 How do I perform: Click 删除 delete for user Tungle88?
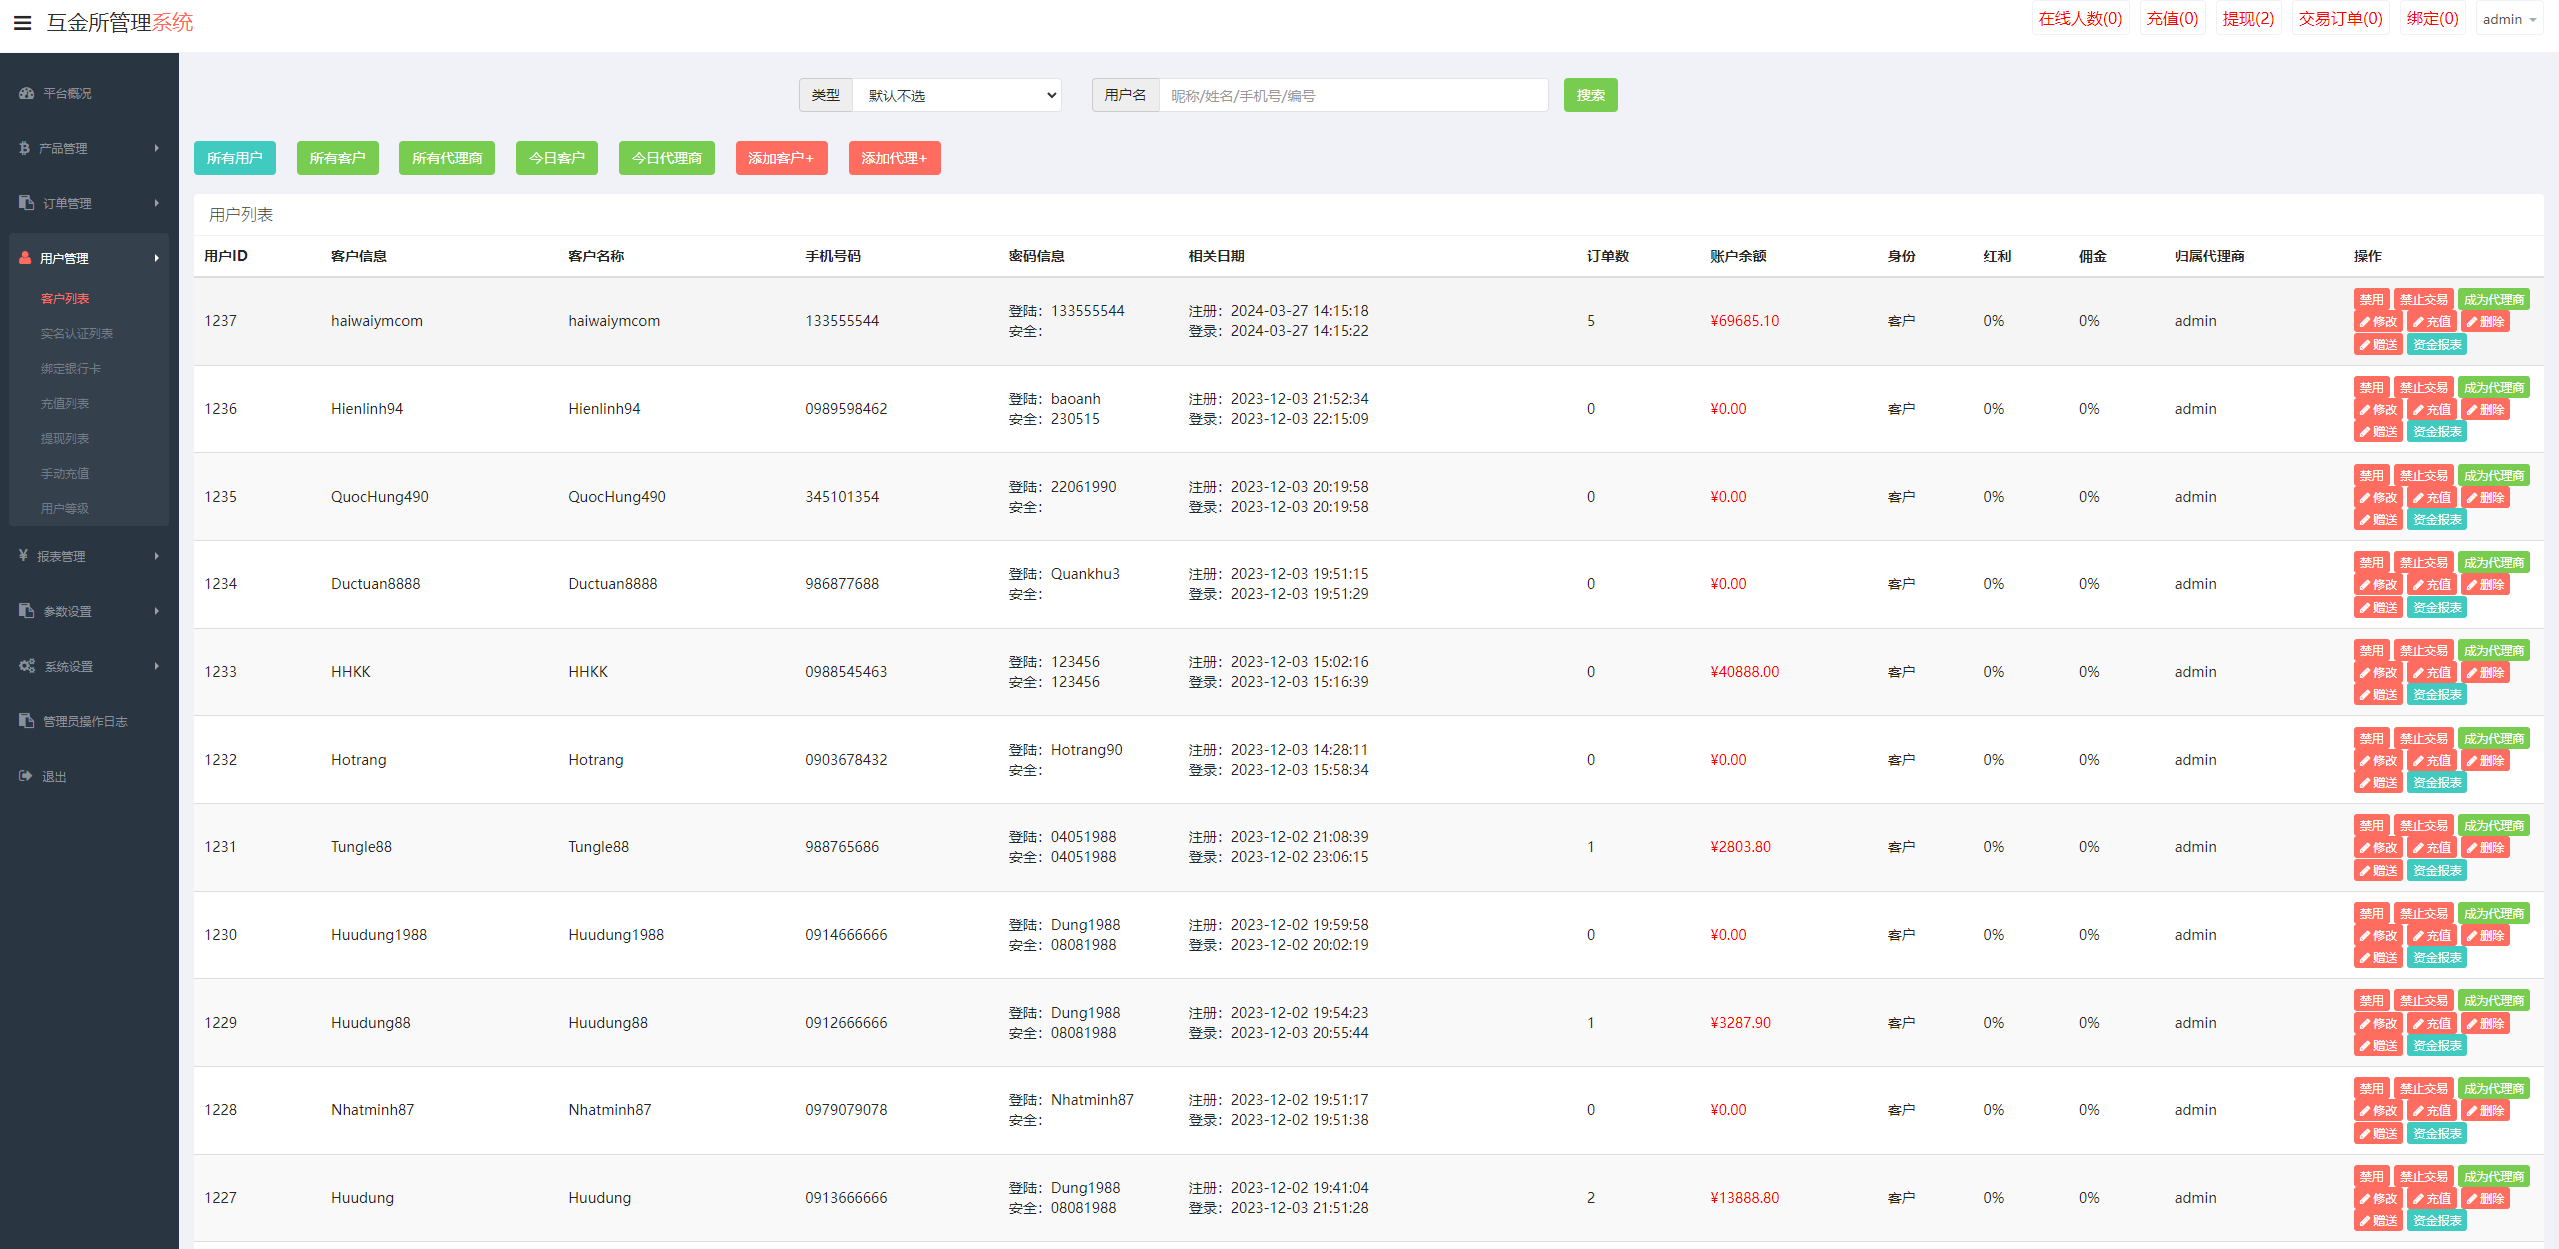click(2485, 848)
